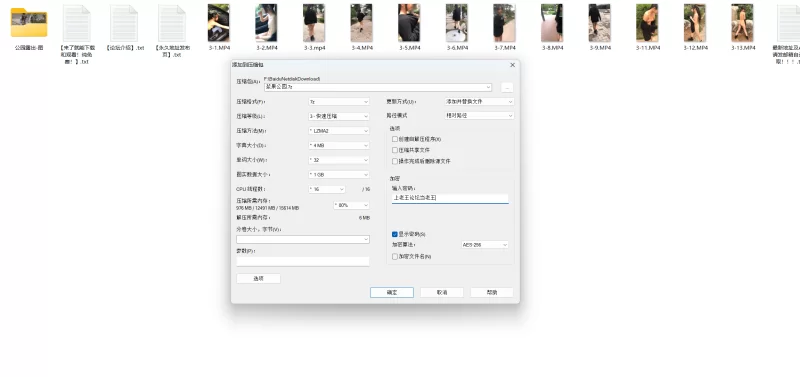This screenshot has height=377, width=800.
Task: Close the add-to-archive dialog with X
Action: coord(512,65)
